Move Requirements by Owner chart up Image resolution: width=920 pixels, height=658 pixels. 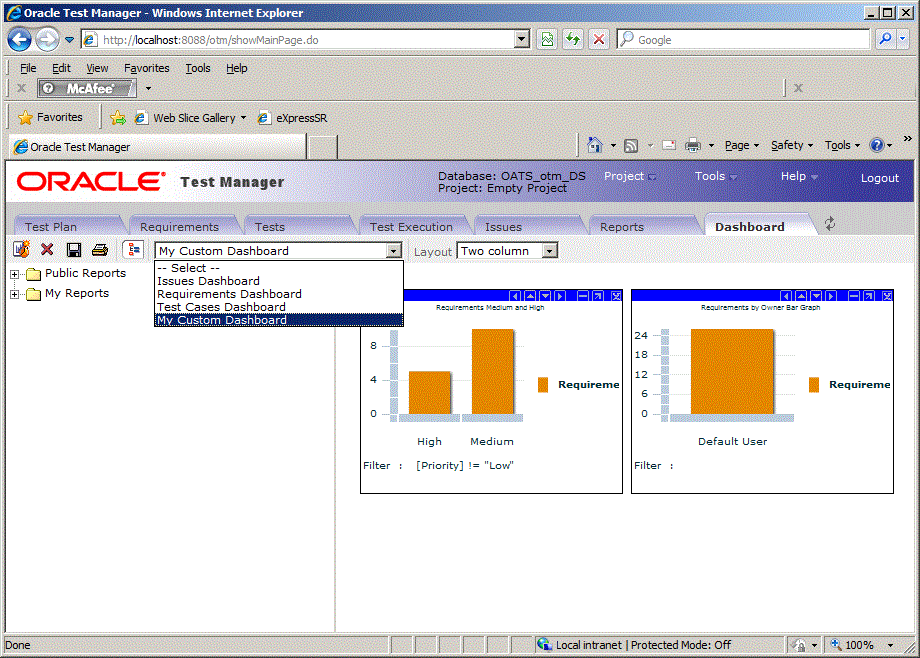[x=801, y=296]
